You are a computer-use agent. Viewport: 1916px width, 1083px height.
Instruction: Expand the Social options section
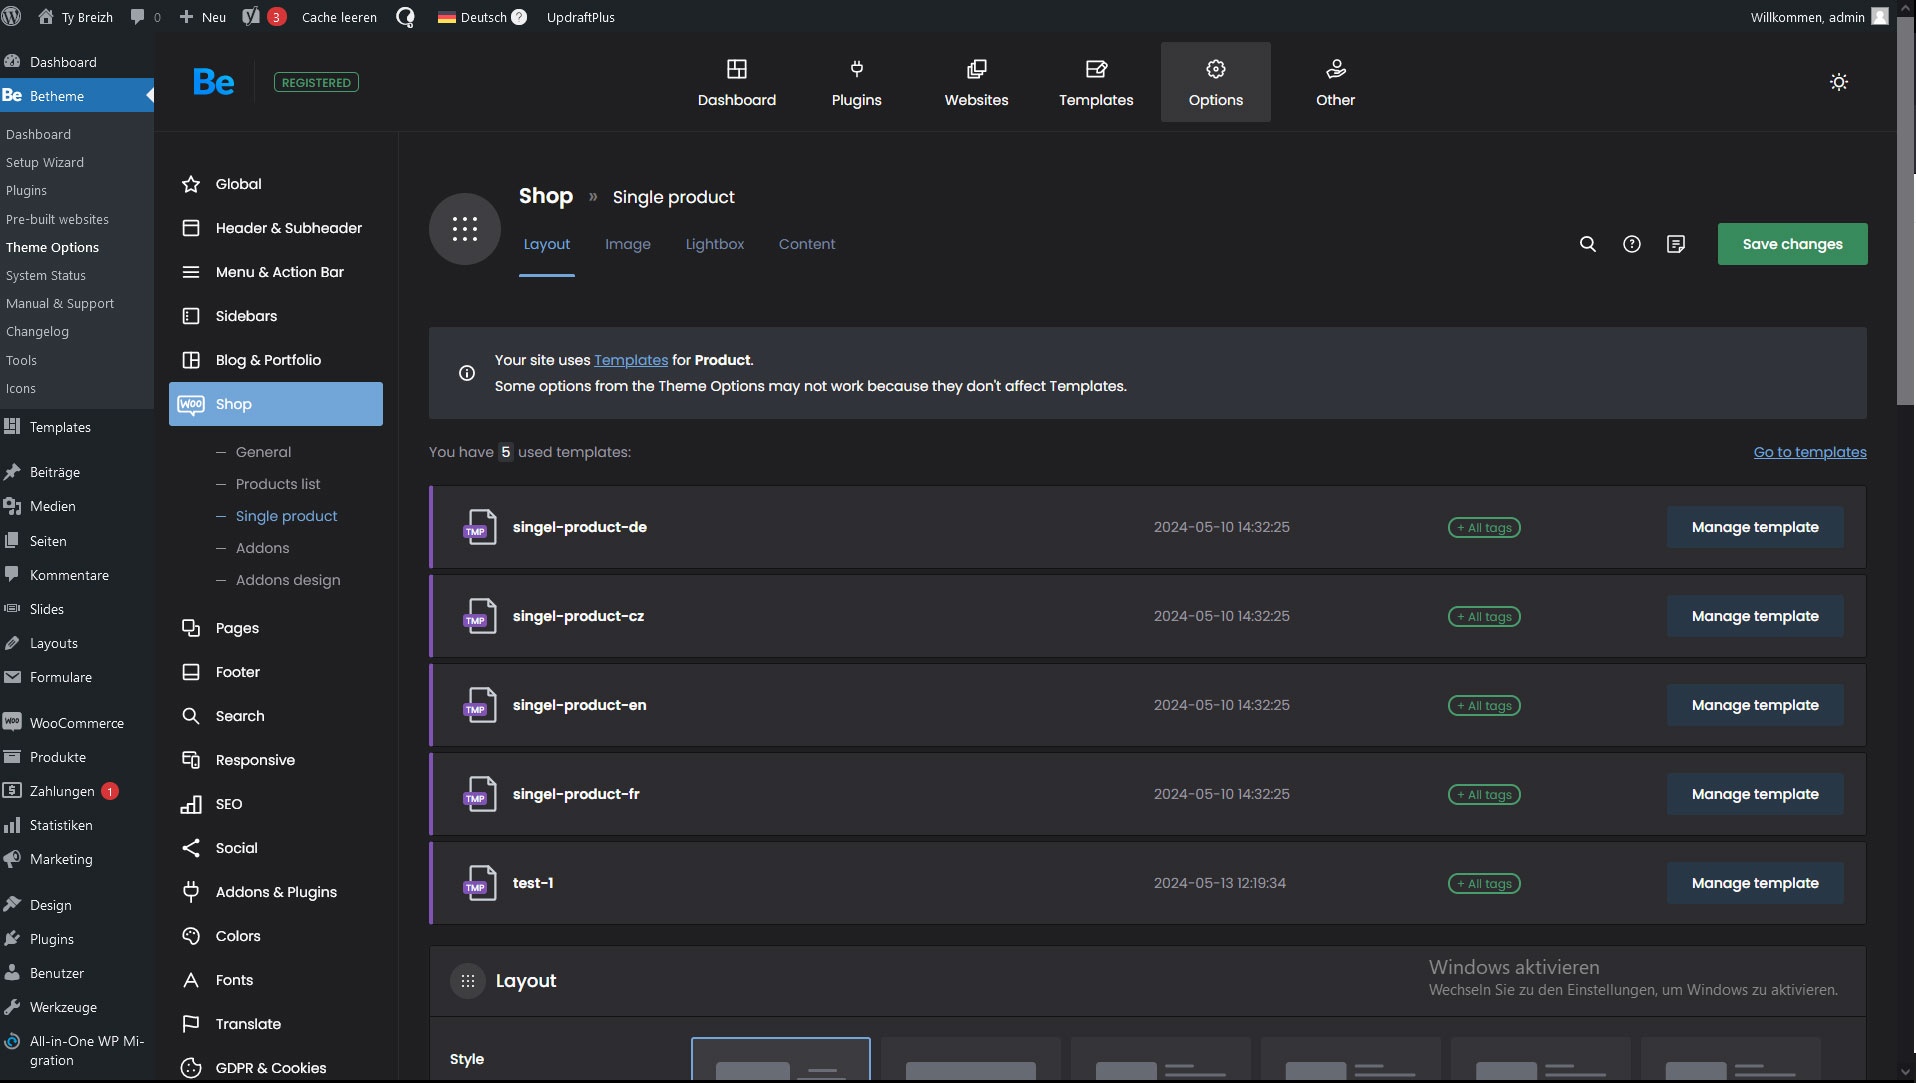point(276,848)
